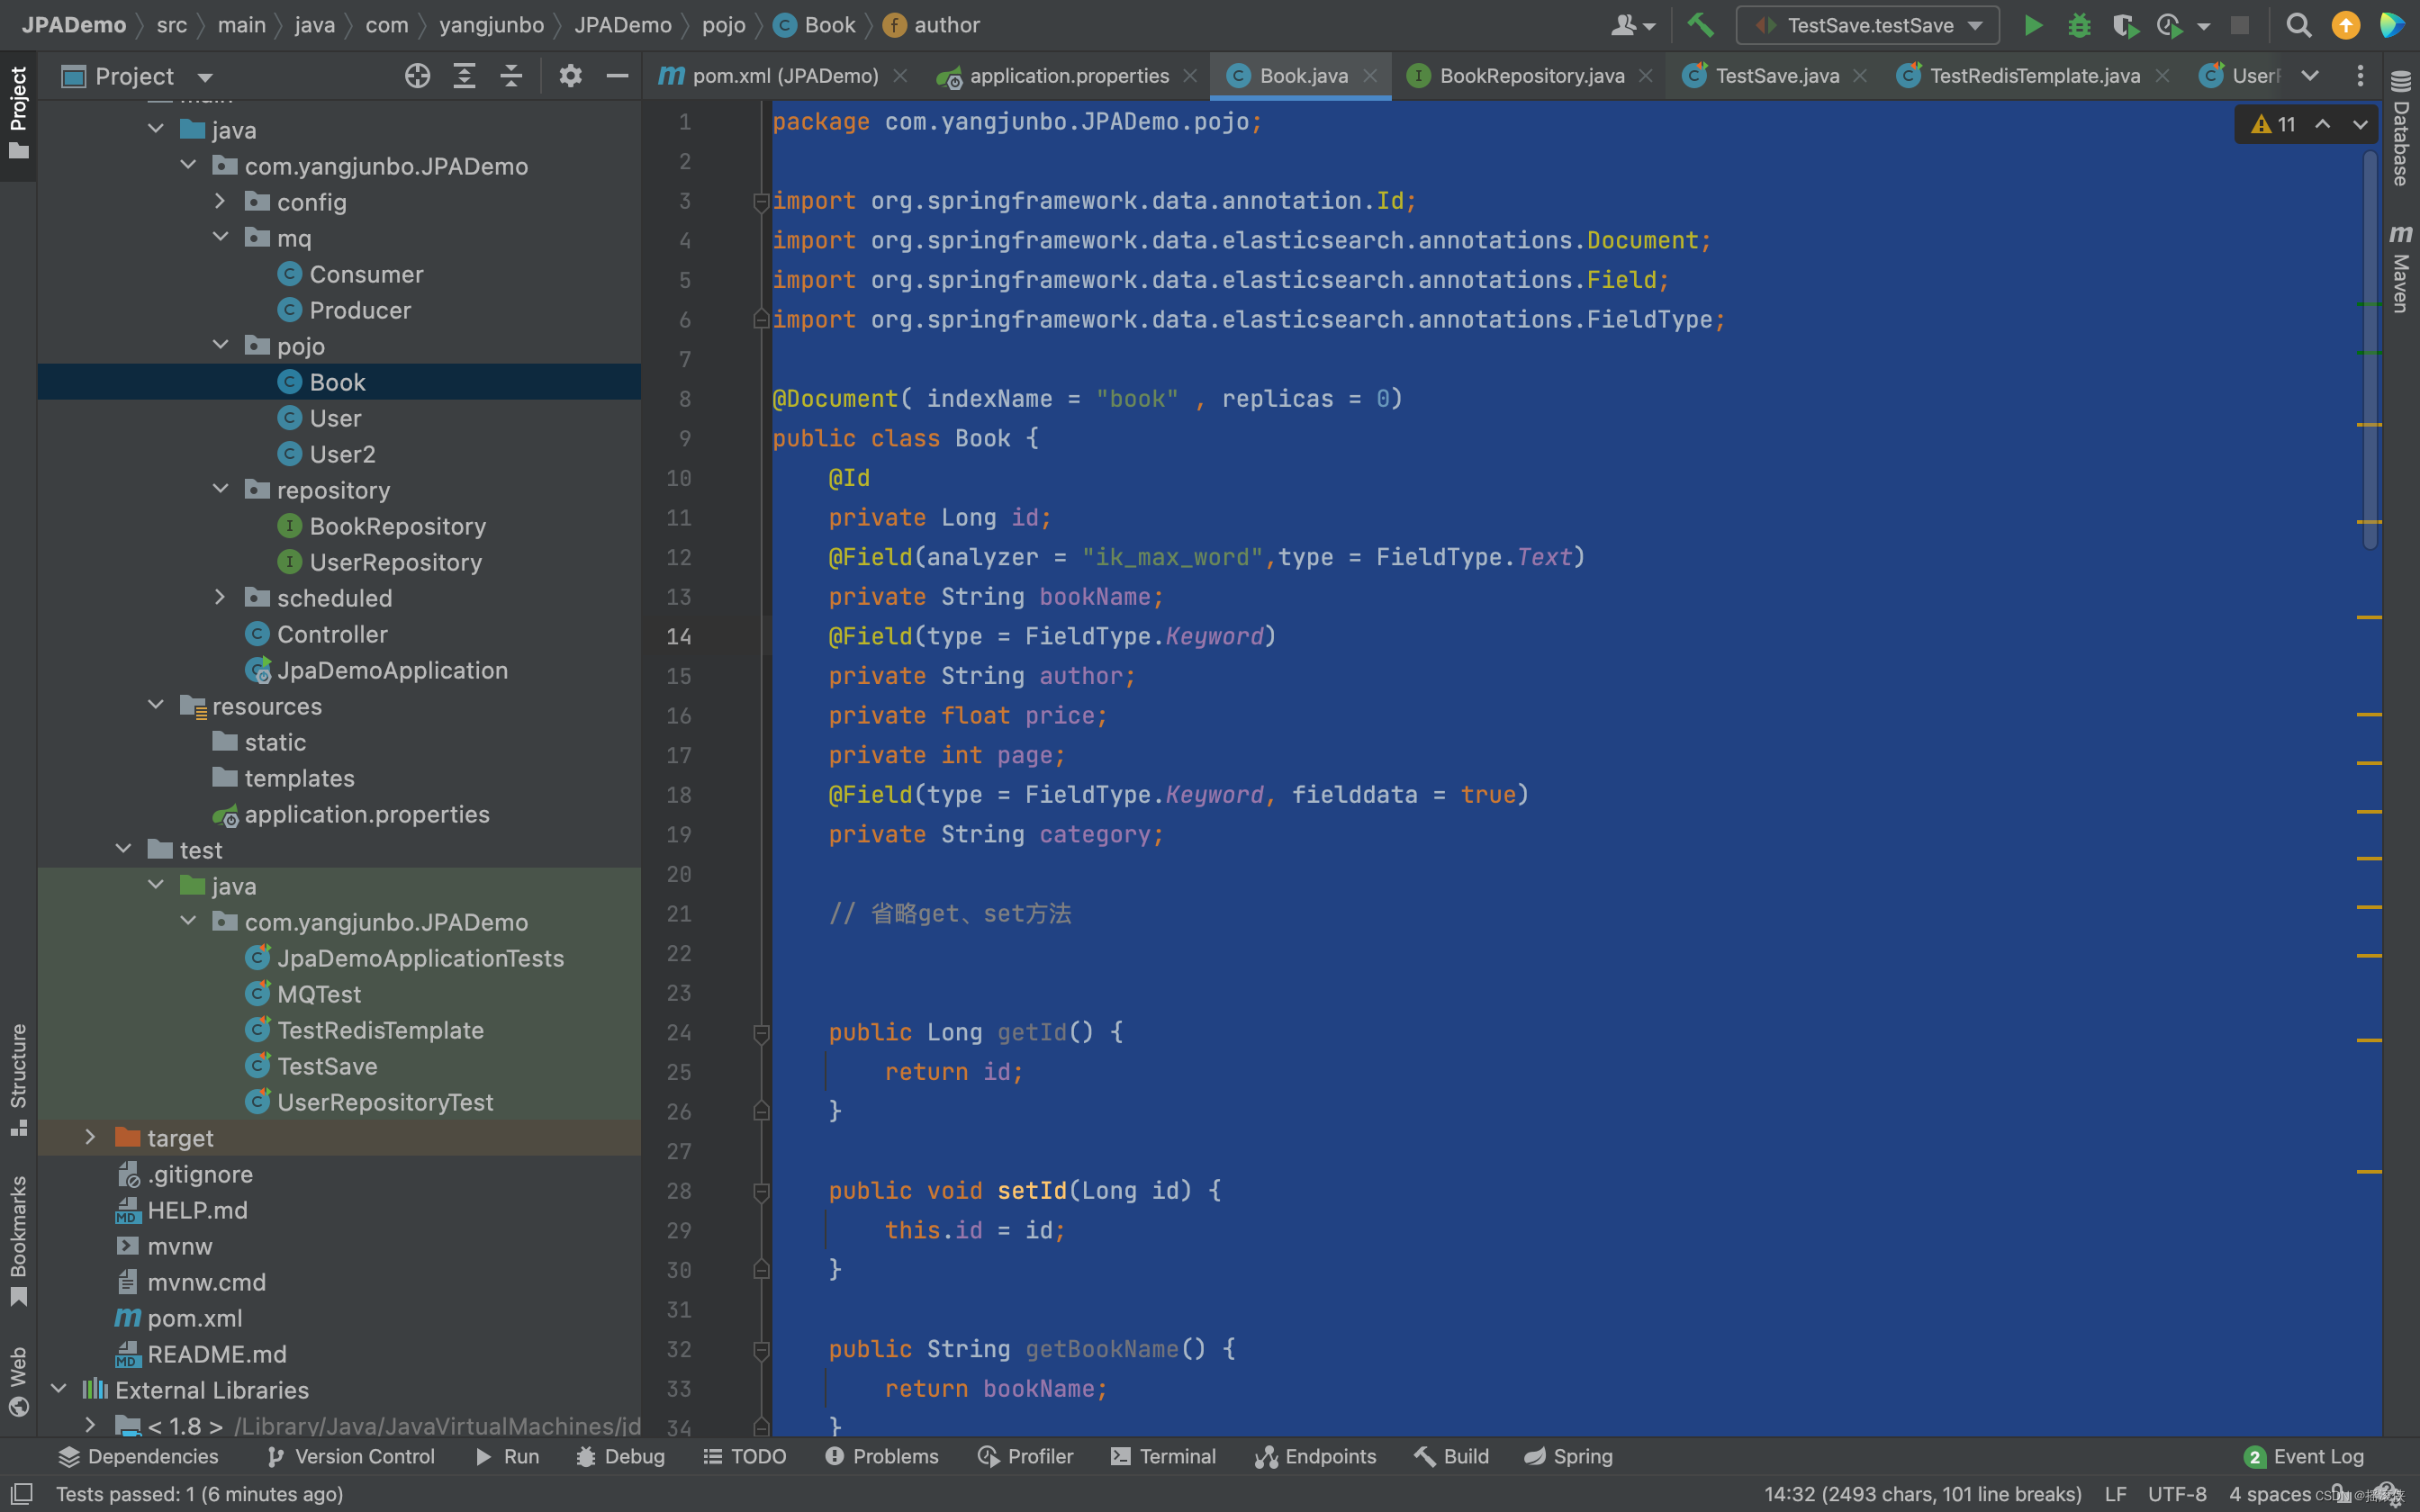Click the editor tabs vertical dots menu
The image size is (2420, 1512).
(x=2360, y=76)
